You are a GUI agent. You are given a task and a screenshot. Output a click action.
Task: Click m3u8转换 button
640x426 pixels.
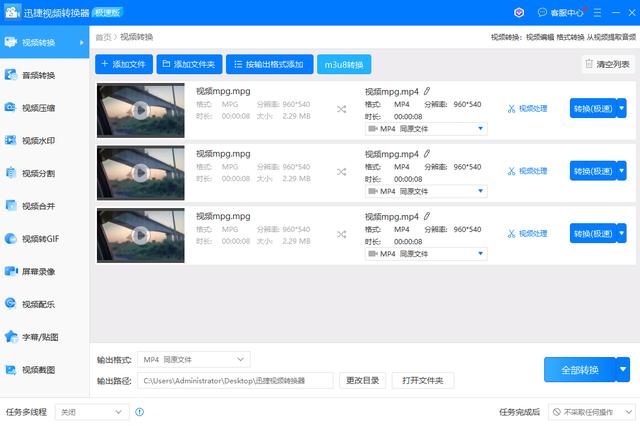tap(344, 64)
